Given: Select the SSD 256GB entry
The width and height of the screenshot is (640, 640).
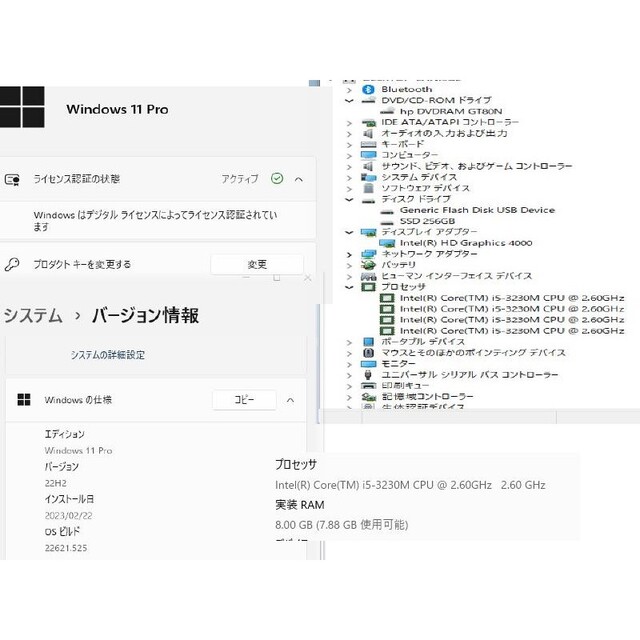Looking at the screenshot, I should [427, 221].
